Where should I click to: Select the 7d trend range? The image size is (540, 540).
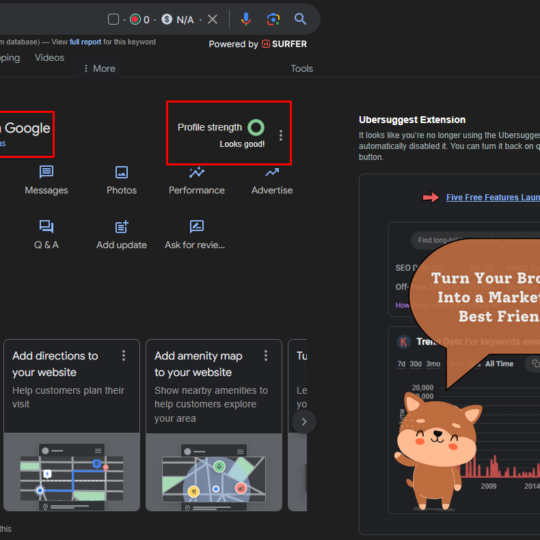click(x=401, y=364)
